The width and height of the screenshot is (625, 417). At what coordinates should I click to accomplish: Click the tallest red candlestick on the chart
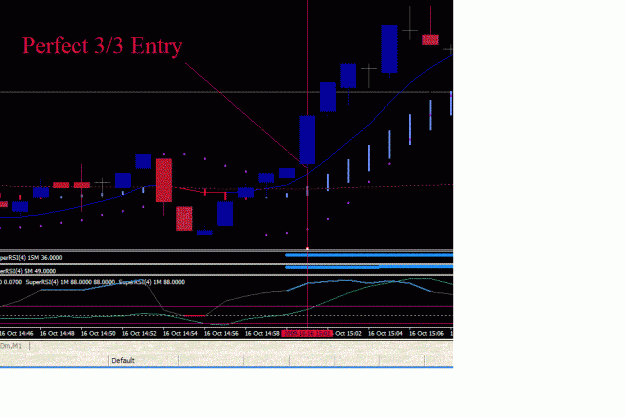164,180
